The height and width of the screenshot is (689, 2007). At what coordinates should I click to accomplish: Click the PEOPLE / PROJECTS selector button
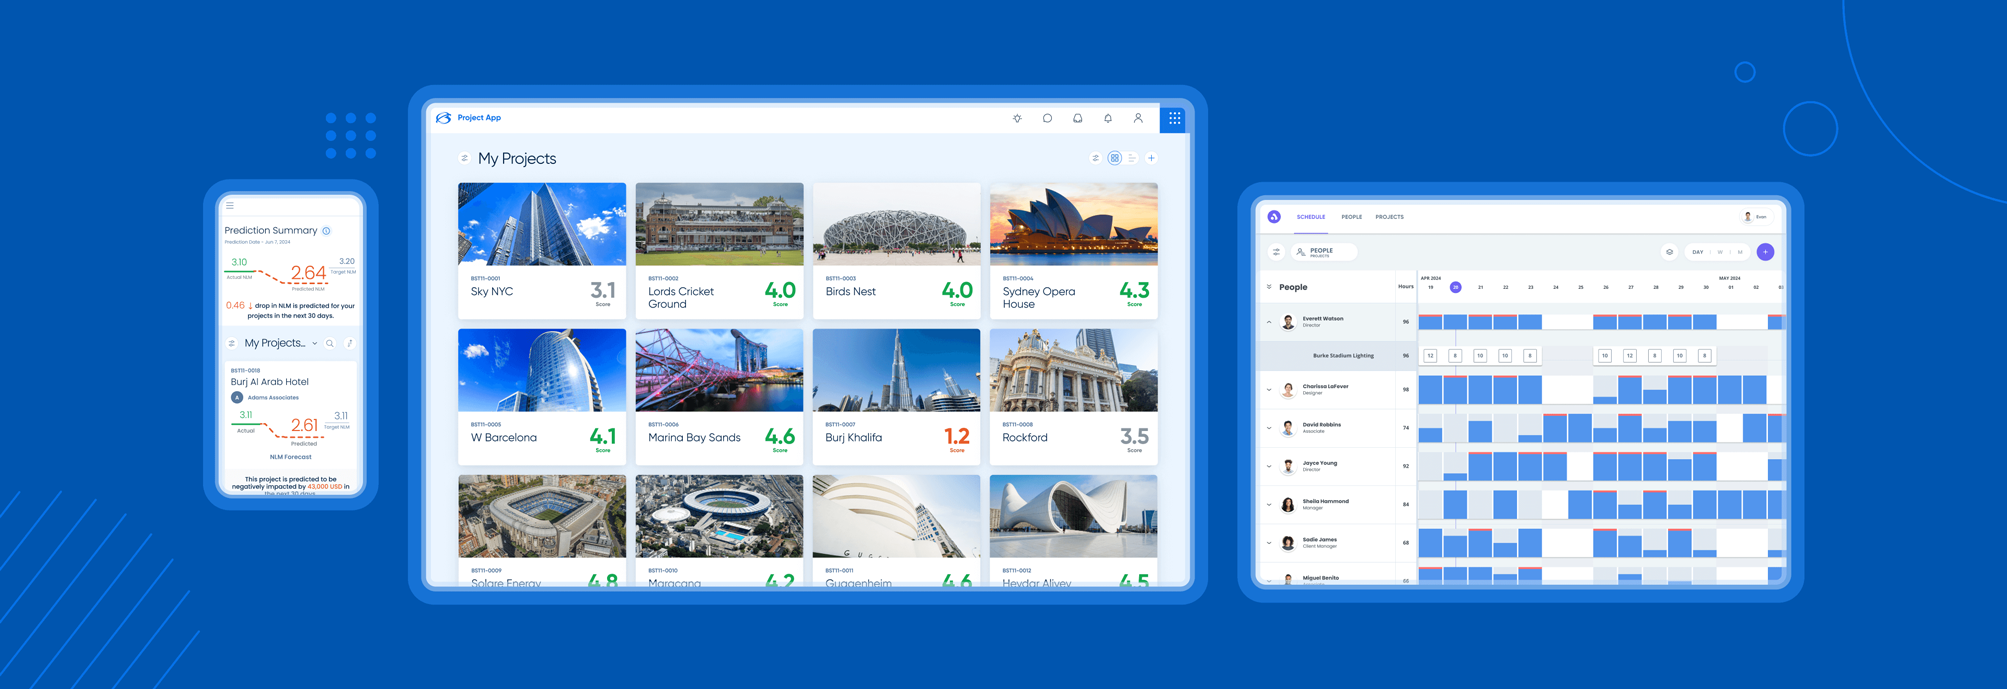pyautogui.click(x=1322, y=252)
